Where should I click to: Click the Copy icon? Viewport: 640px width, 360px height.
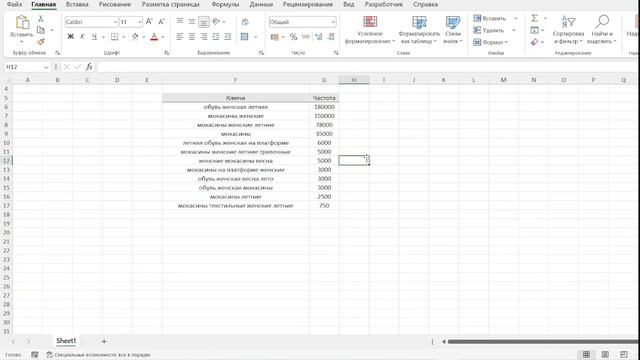pos(40,30)
